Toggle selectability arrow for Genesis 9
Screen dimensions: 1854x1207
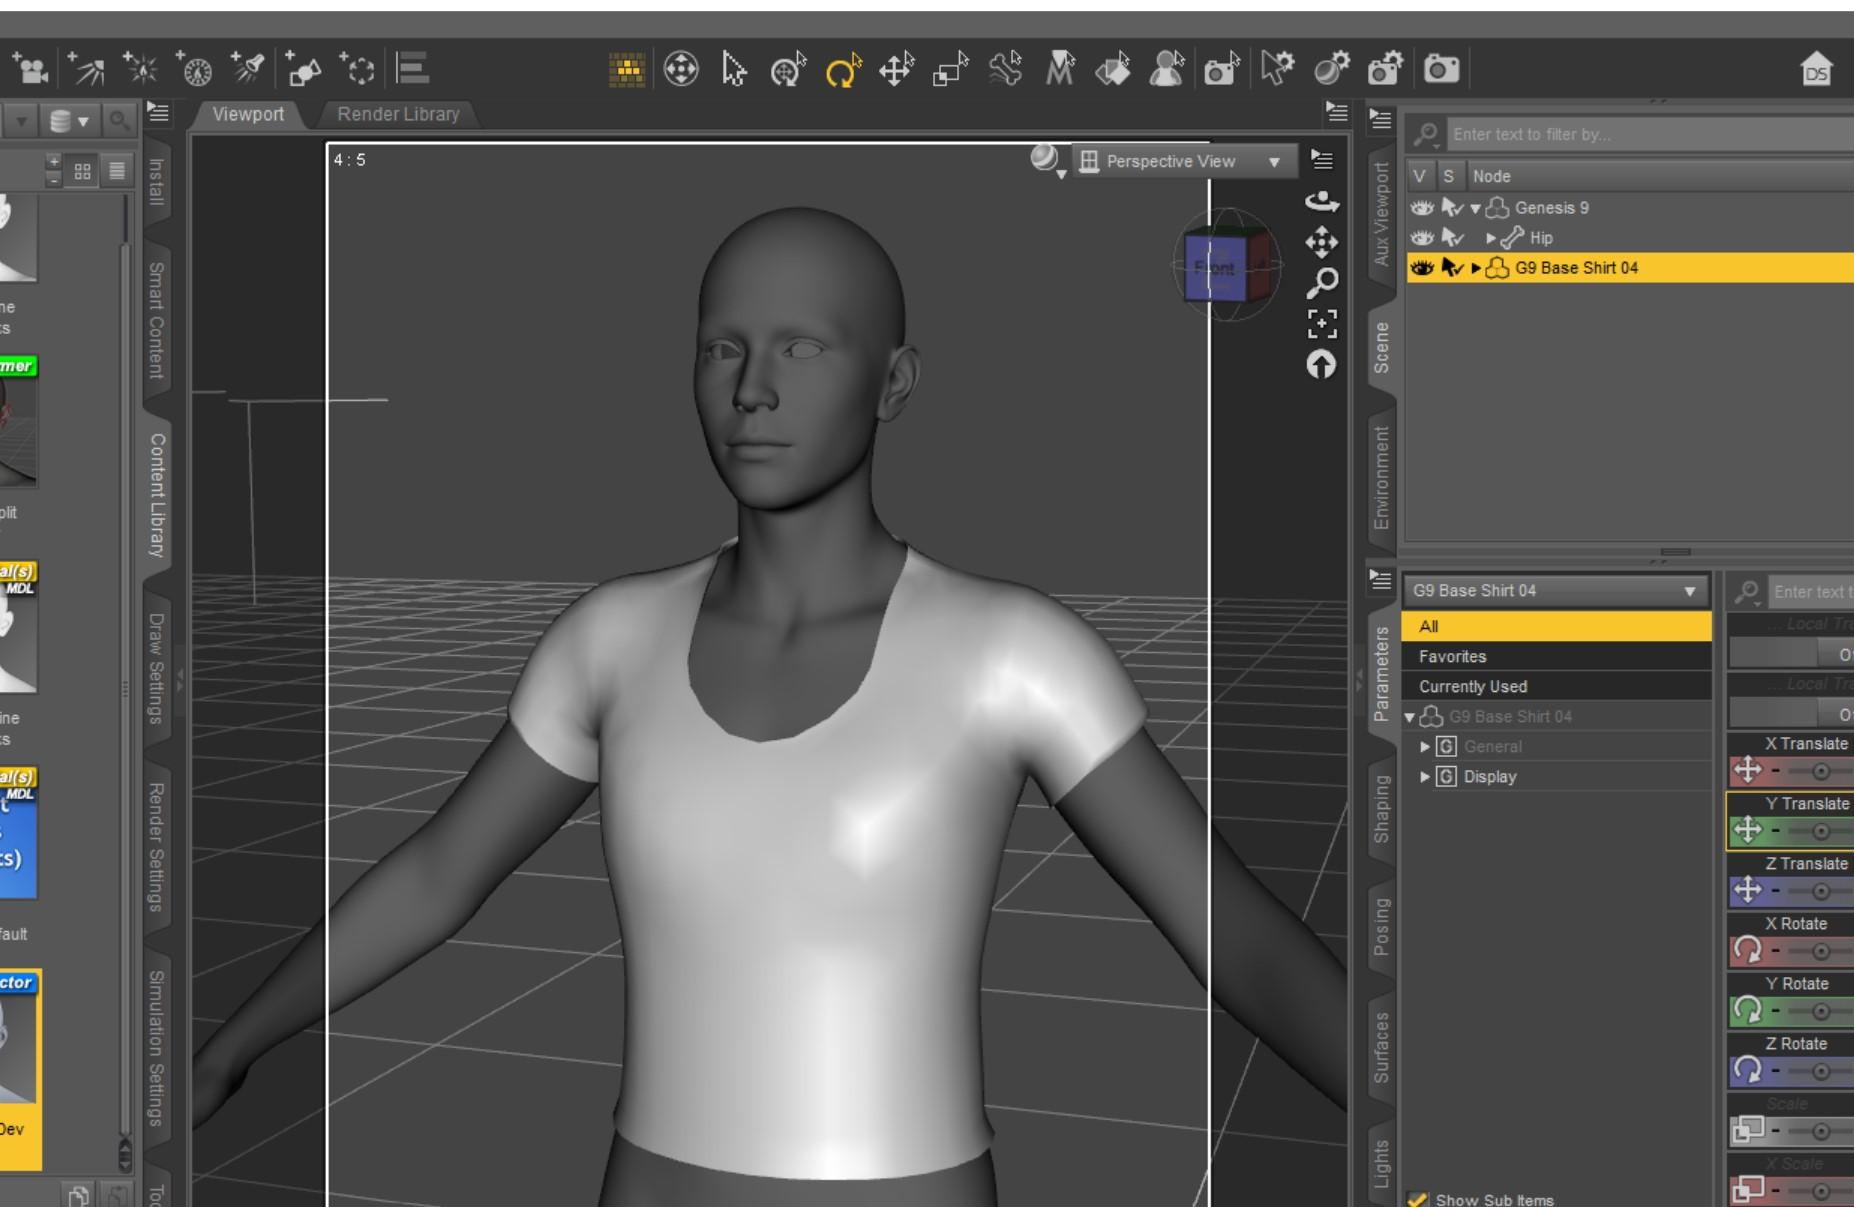[x=1452, y=208]
